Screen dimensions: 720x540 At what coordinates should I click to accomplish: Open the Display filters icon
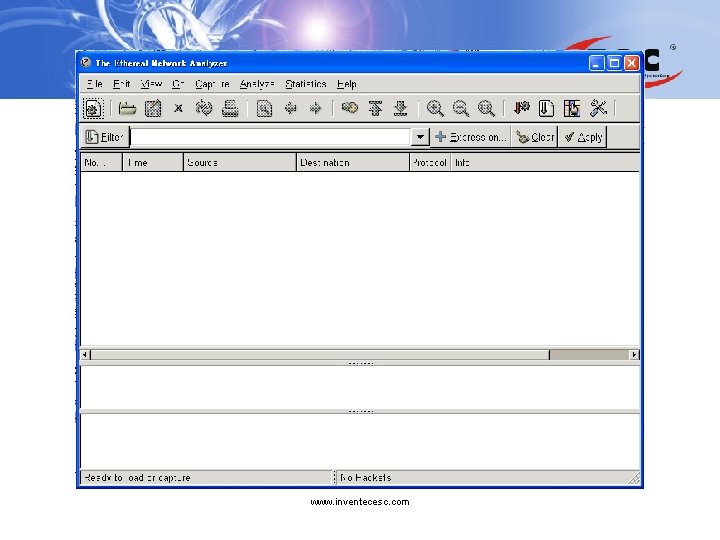(x=546, y=108)
